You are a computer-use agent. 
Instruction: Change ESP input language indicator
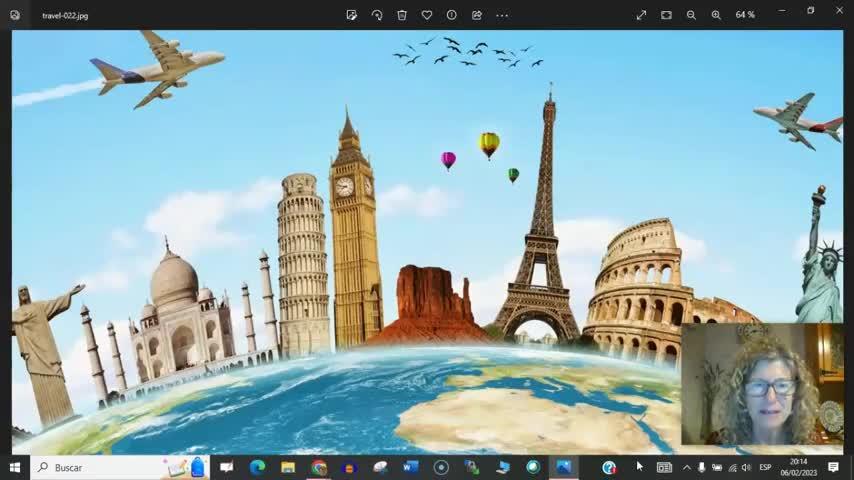point(765,467)
